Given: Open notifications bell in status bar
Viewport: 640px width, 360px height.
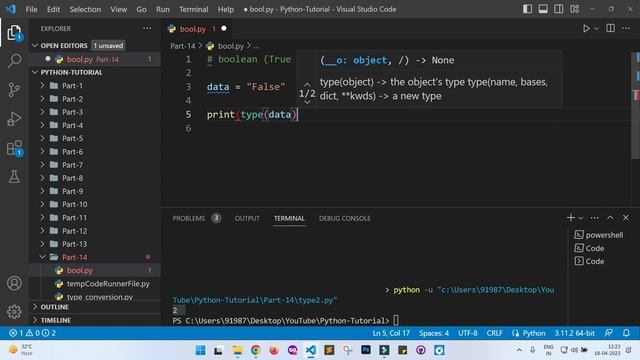Looking at the screenshot, I should coord(626,333).
